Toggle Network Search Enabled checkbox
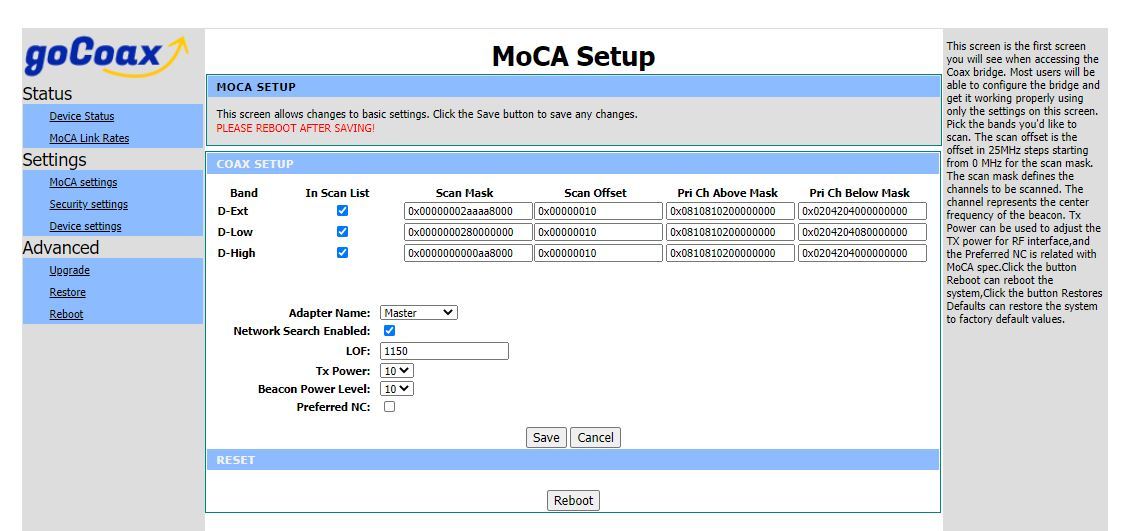Image resolution: width=1134 pixels, height=531 pixels. (389, 331)
